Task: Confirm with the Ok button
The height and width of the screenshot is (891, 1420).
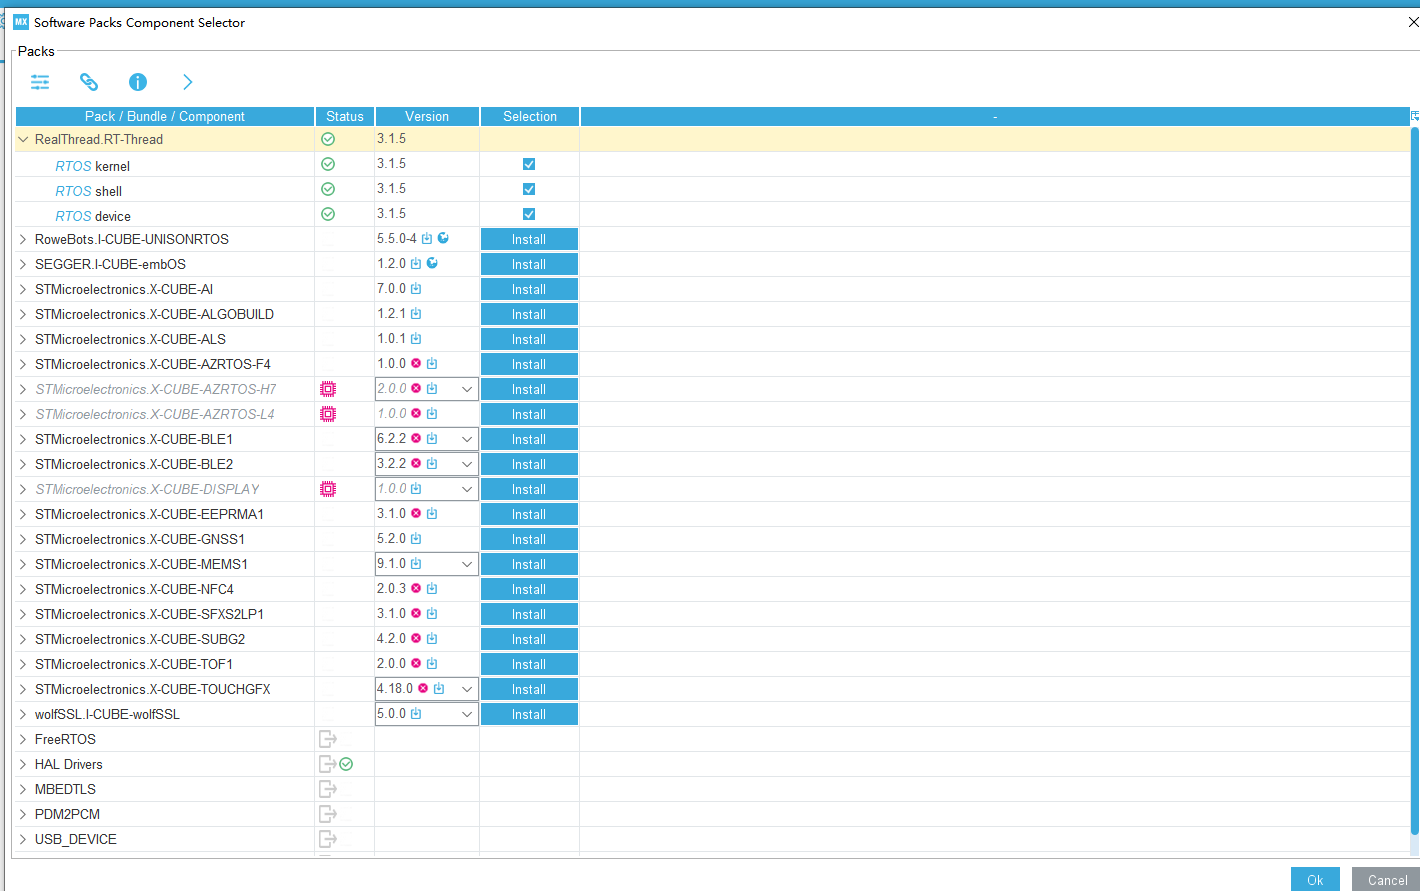Action: pos(1315,879)
